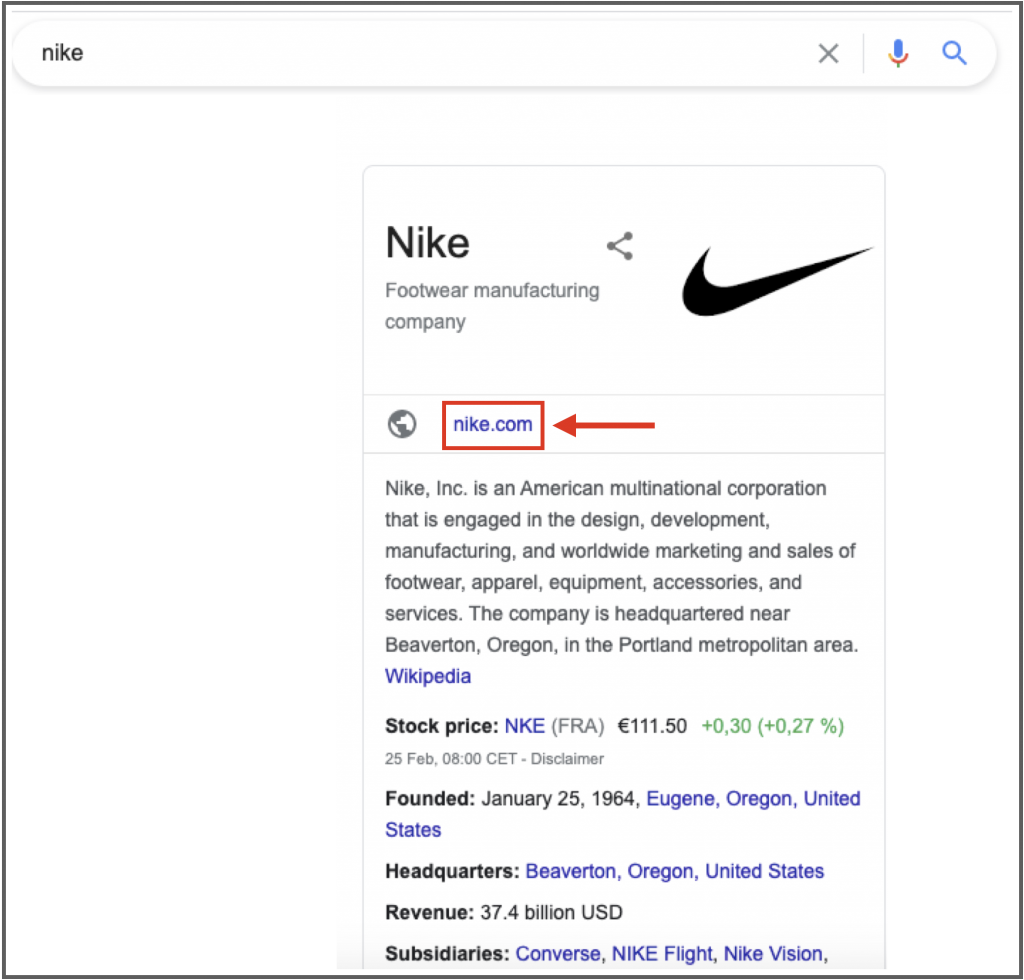Screen dimensions: 1024x980
Task: Click the Nike, Inc. description paragraph
Action: click(x=621, y=566)
